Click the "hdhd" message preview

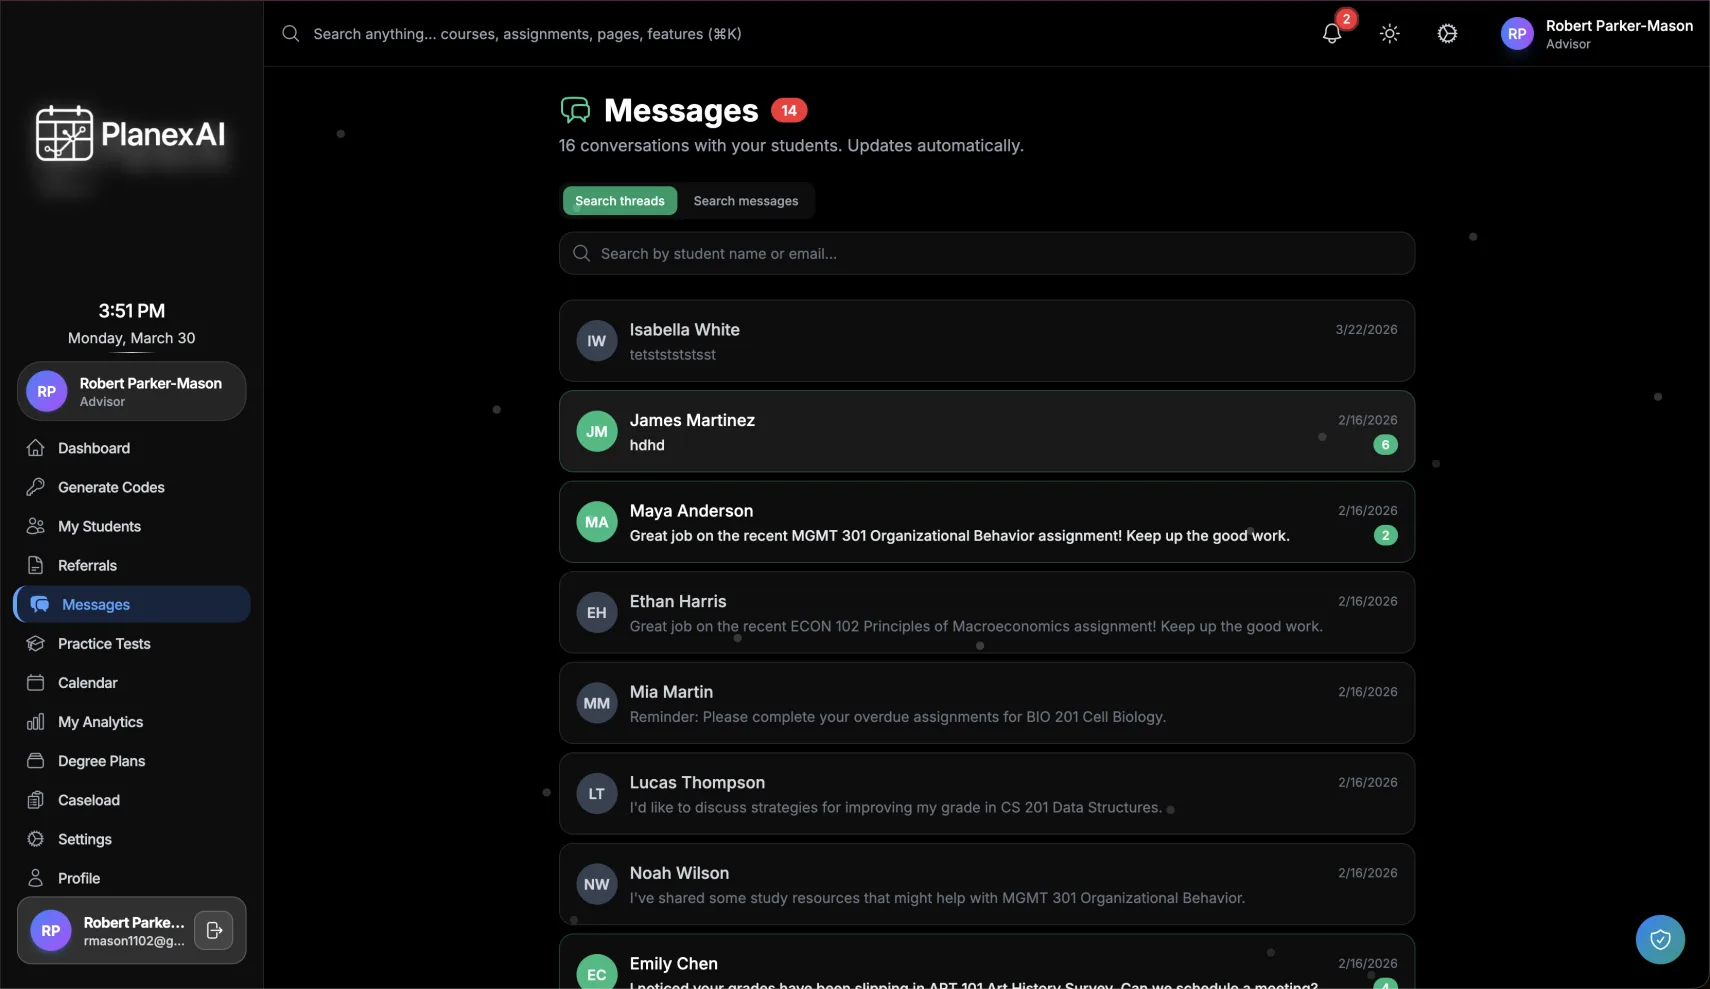[647, 445]
